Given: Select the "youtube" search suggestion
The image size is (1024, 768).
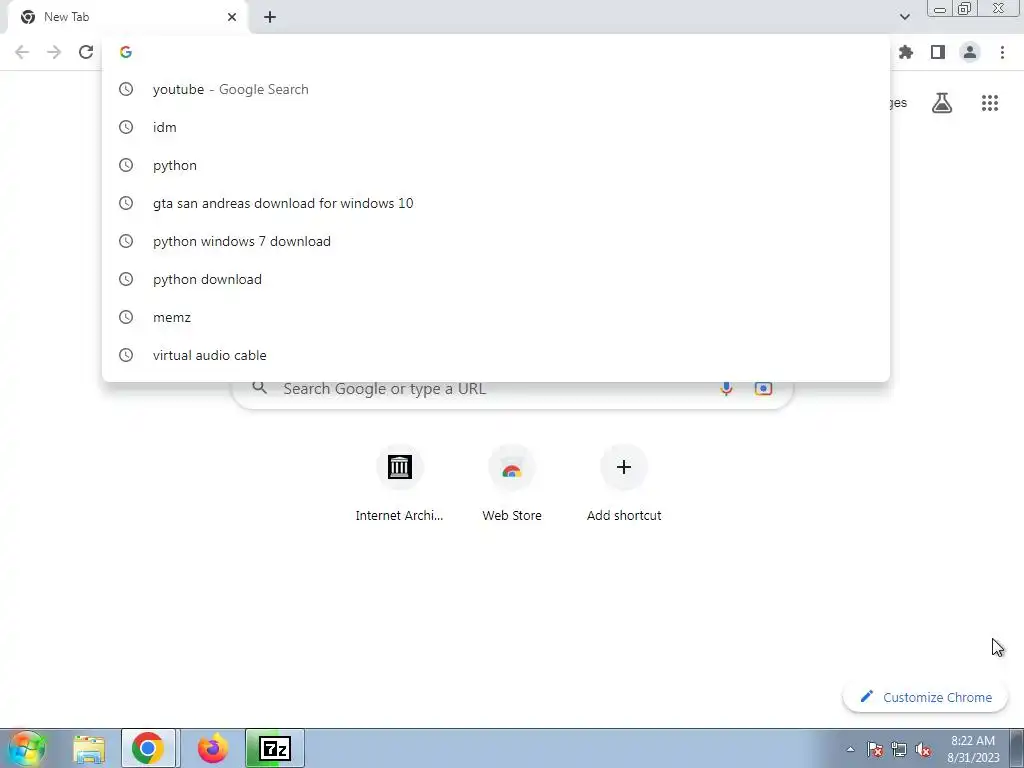Looking at the screenshot, I should [496, 89].
